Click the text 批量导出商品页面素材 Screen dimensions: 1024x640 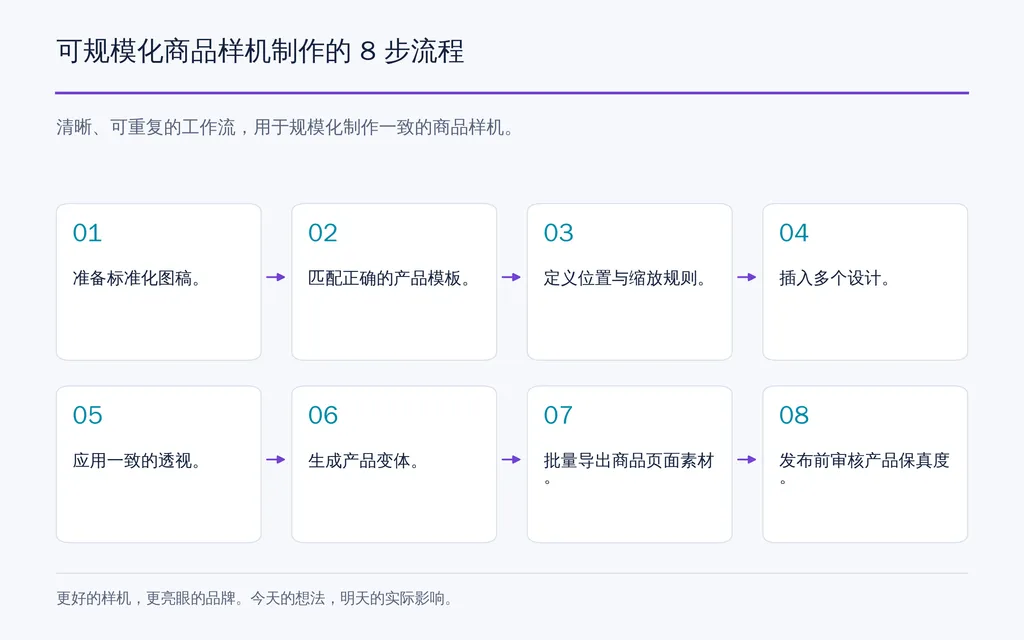[629, 468]
